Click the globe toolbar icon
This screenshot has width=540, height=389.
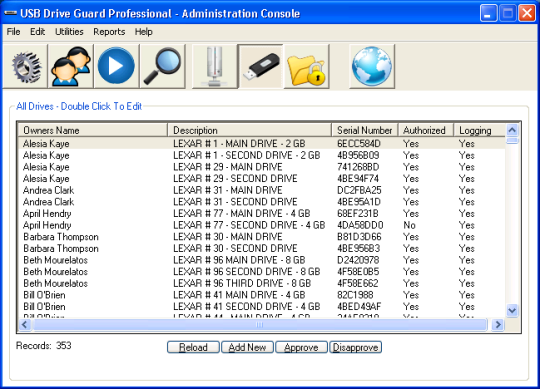(372, 66)
